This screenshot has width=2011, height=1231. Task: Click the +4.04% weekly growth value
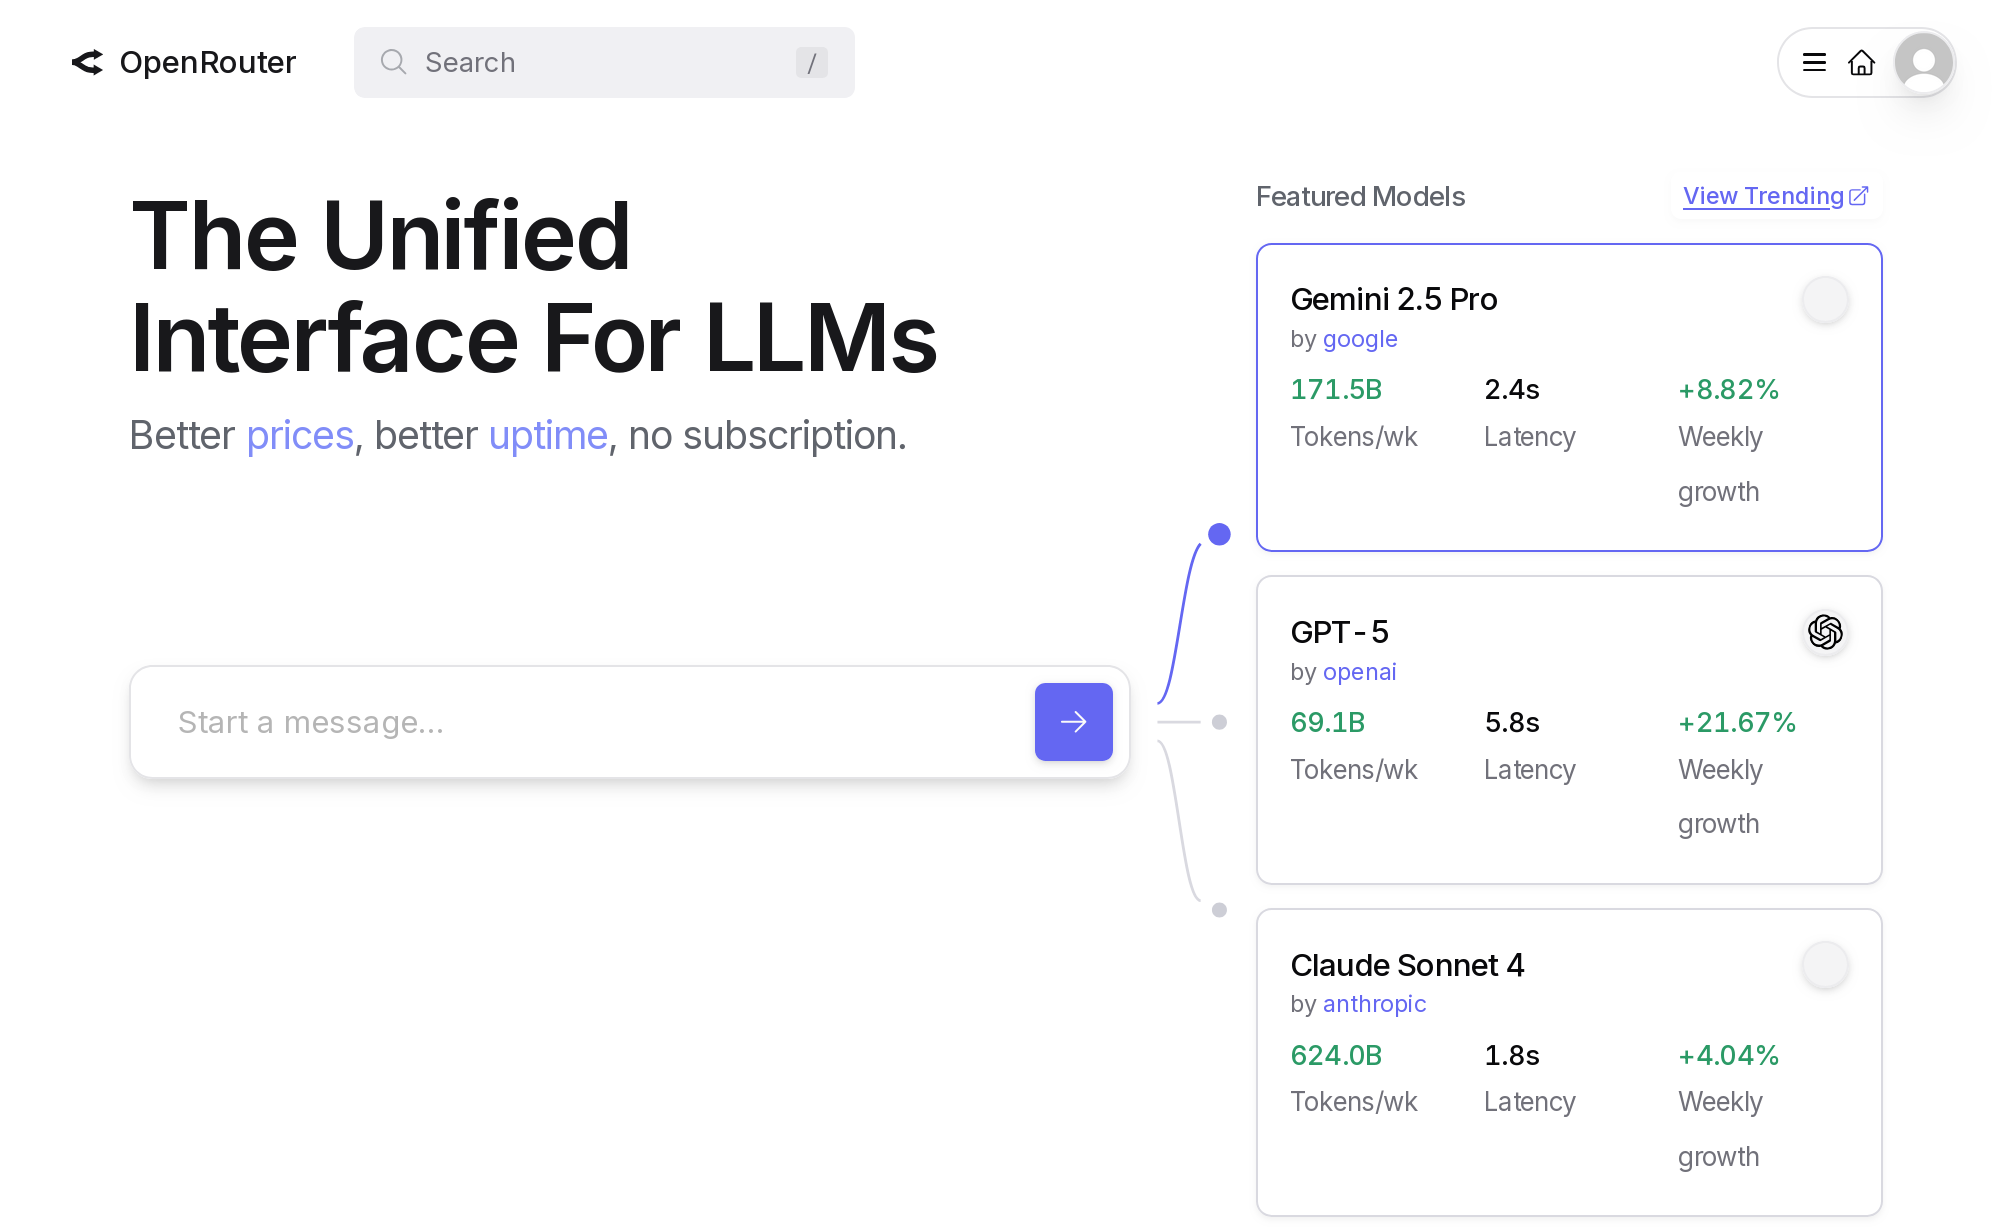pyautogui.click(x=1729, y=1055)
